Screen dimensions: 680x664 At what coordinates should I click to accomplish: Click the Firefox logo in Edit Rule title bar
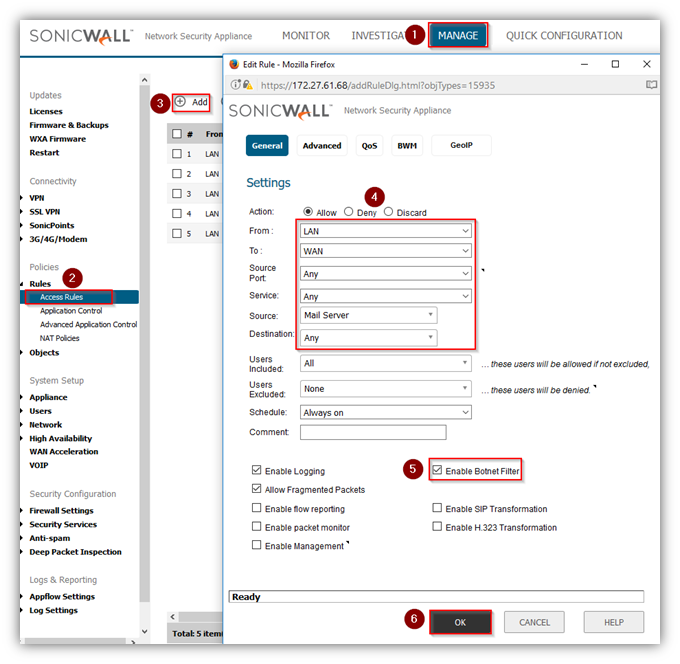pos(234,64)
